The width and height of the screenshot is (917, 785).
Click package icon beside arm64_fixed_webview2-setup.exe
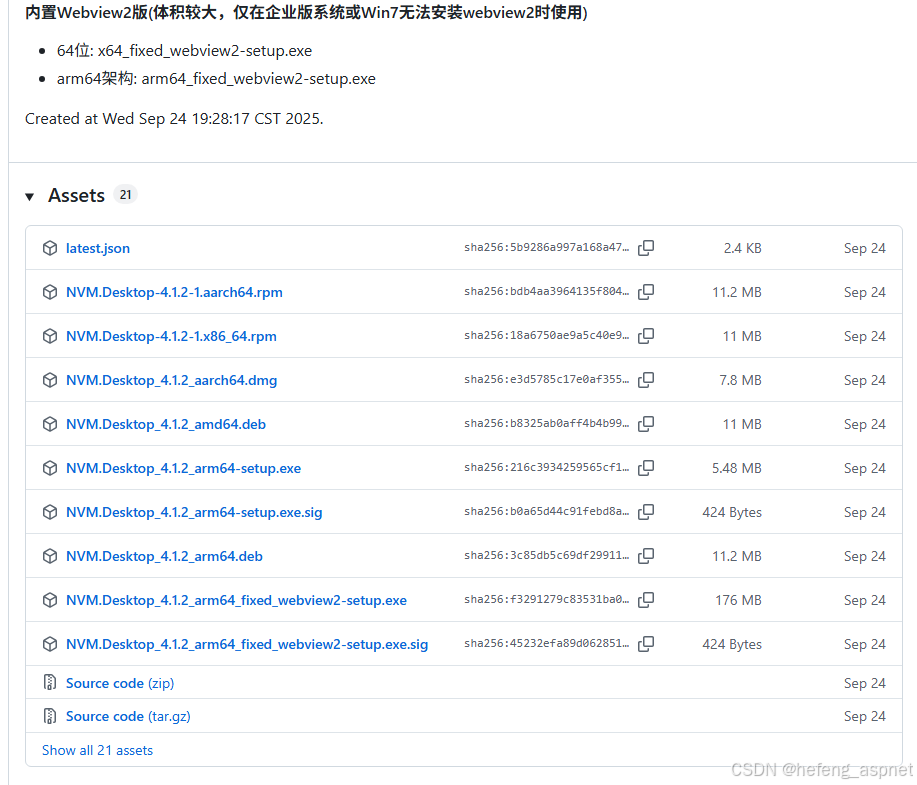(50, 600)
